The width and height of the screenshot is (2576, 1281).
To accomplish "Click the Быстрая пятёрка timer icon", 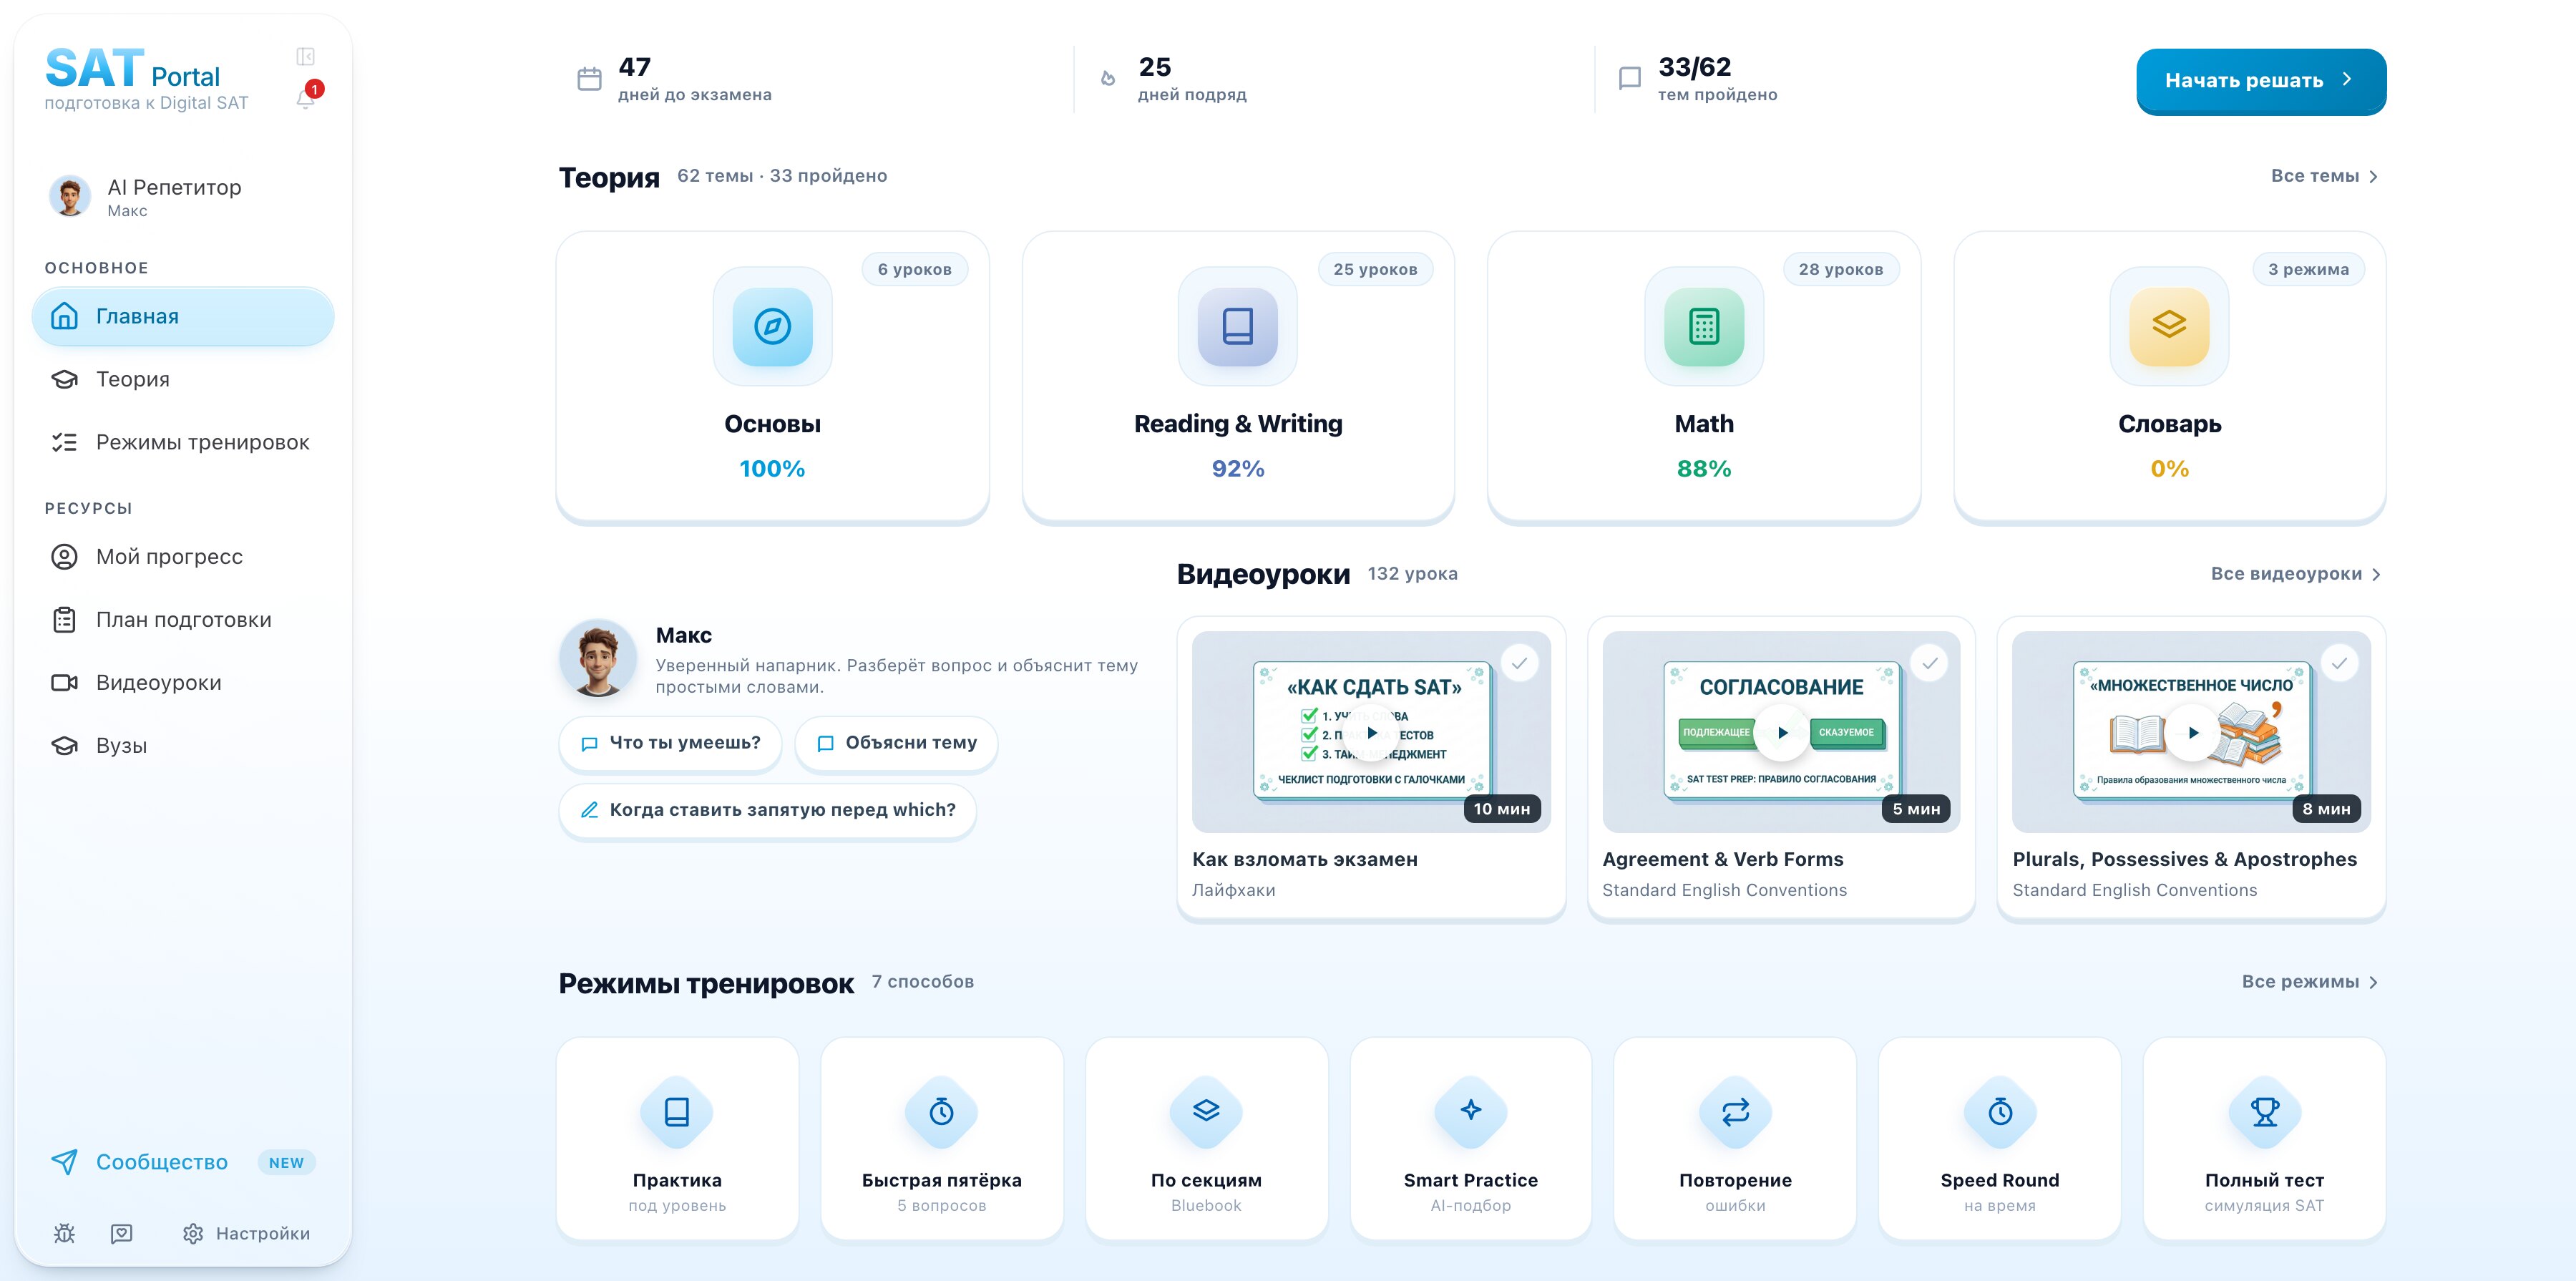I will [941, 1111].
